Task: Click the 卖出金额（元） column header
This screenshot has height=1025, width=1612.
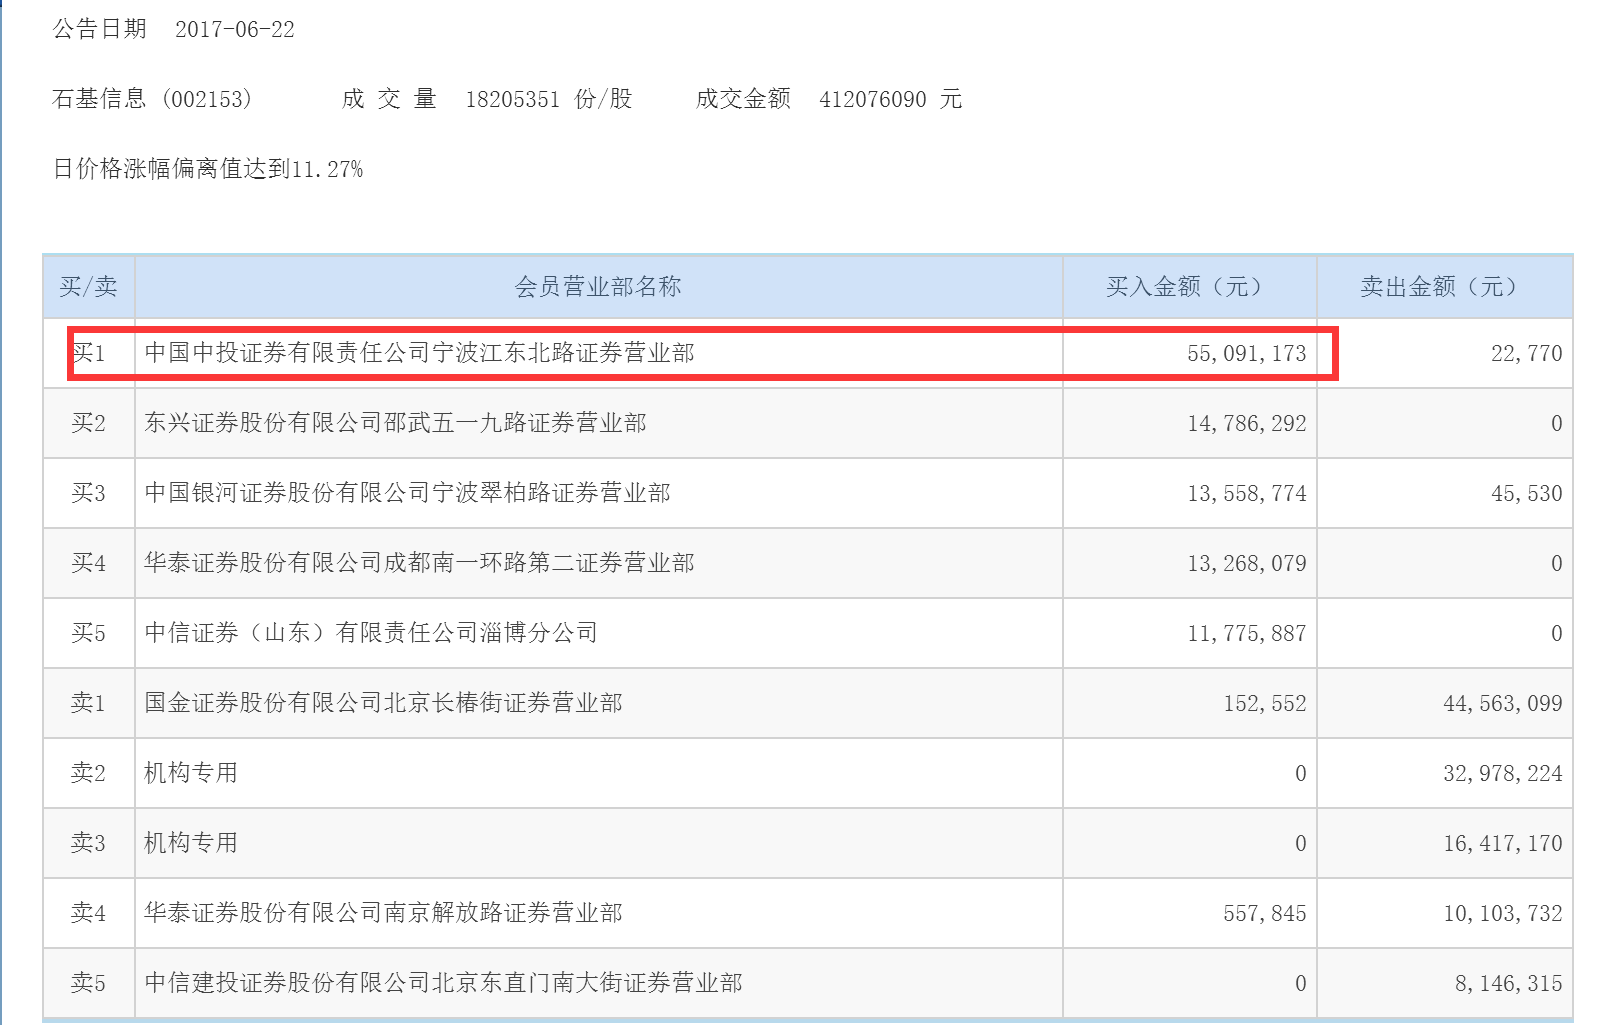Action: 1443,287
